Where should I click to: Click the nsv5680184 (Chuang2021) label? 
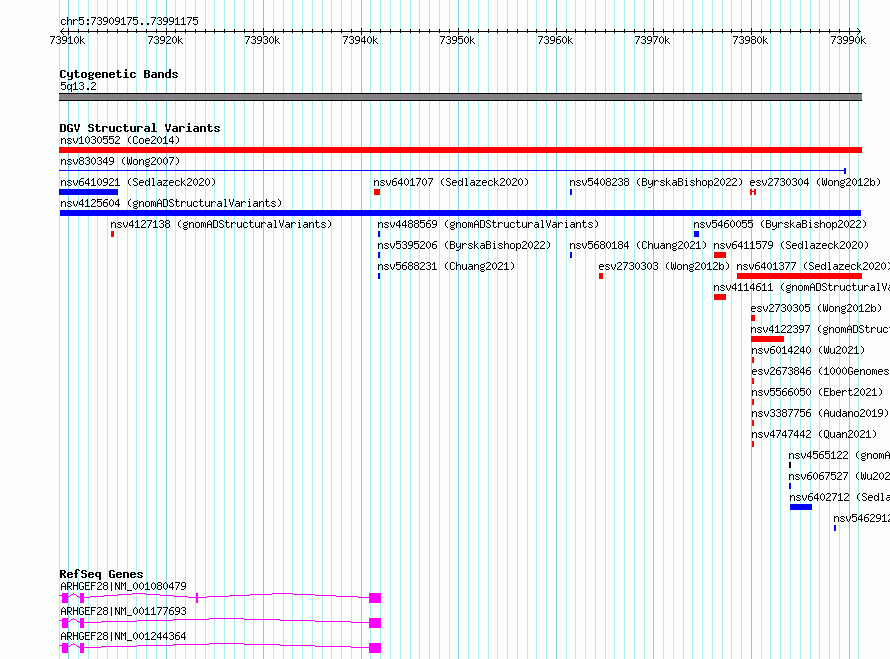click(x=637, y=245)
